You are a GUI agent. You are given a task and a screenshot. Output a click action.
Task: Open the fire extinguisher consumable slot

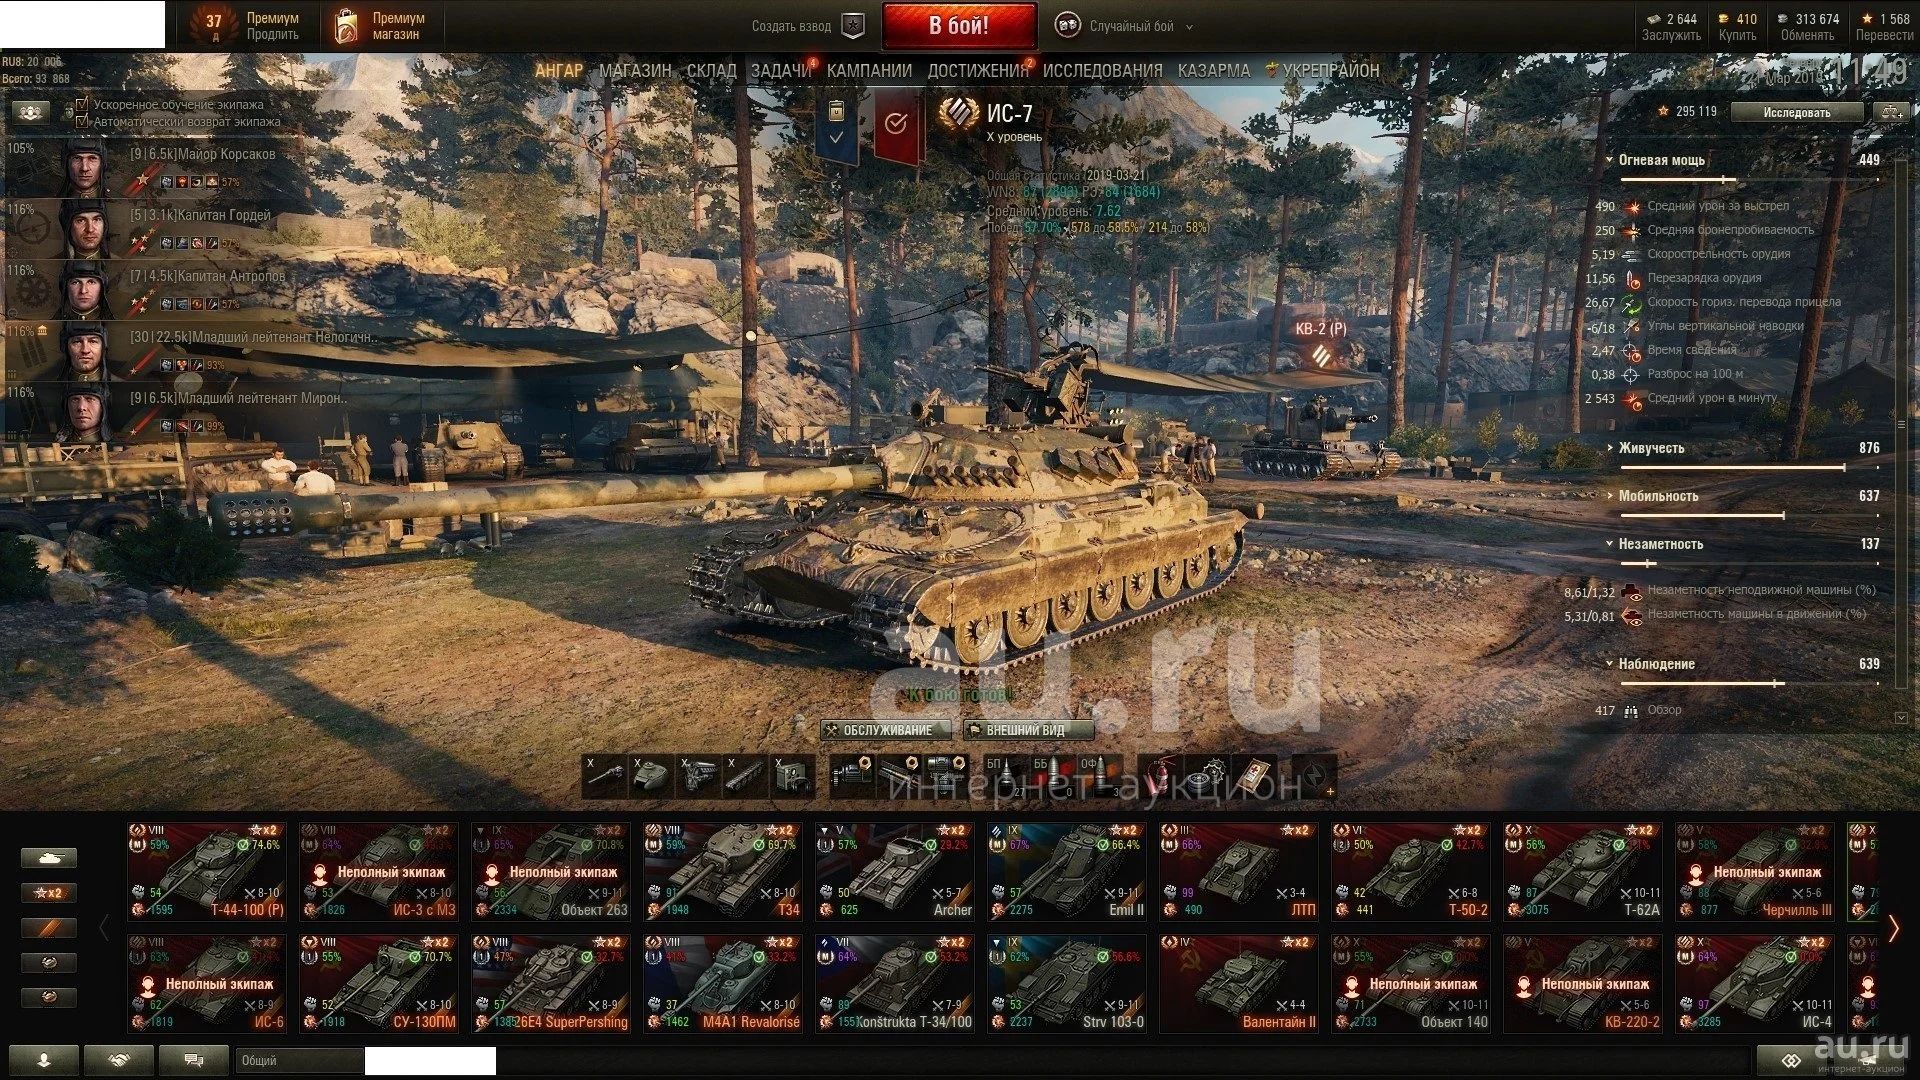point(1162,776)
